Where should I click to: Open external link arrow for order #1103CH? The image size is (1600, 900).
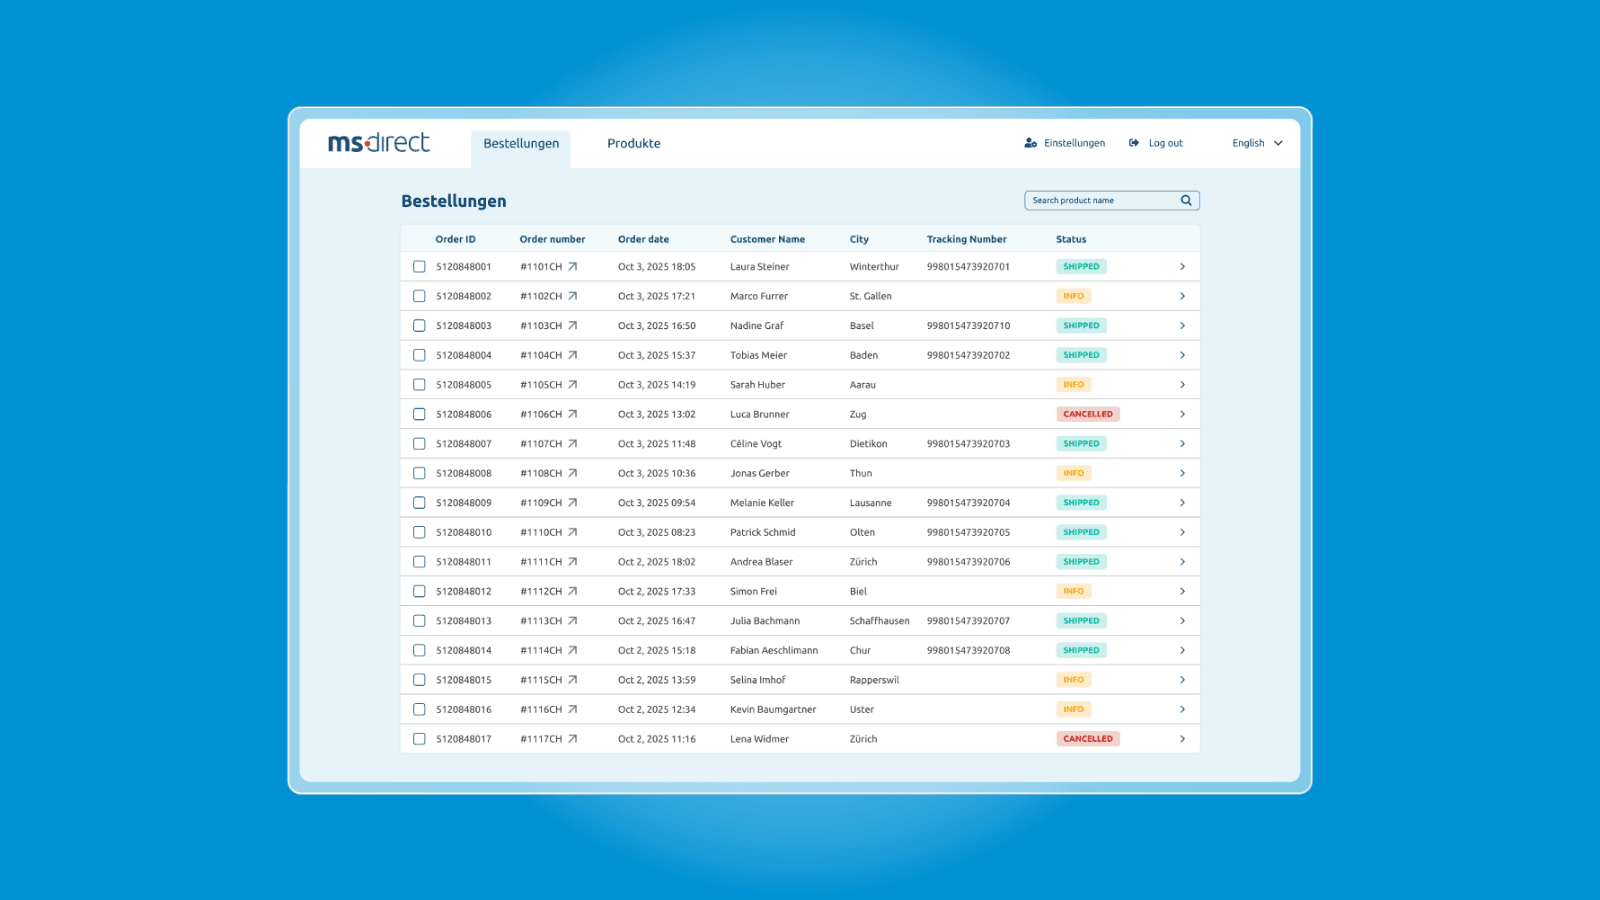pos(573,326)
